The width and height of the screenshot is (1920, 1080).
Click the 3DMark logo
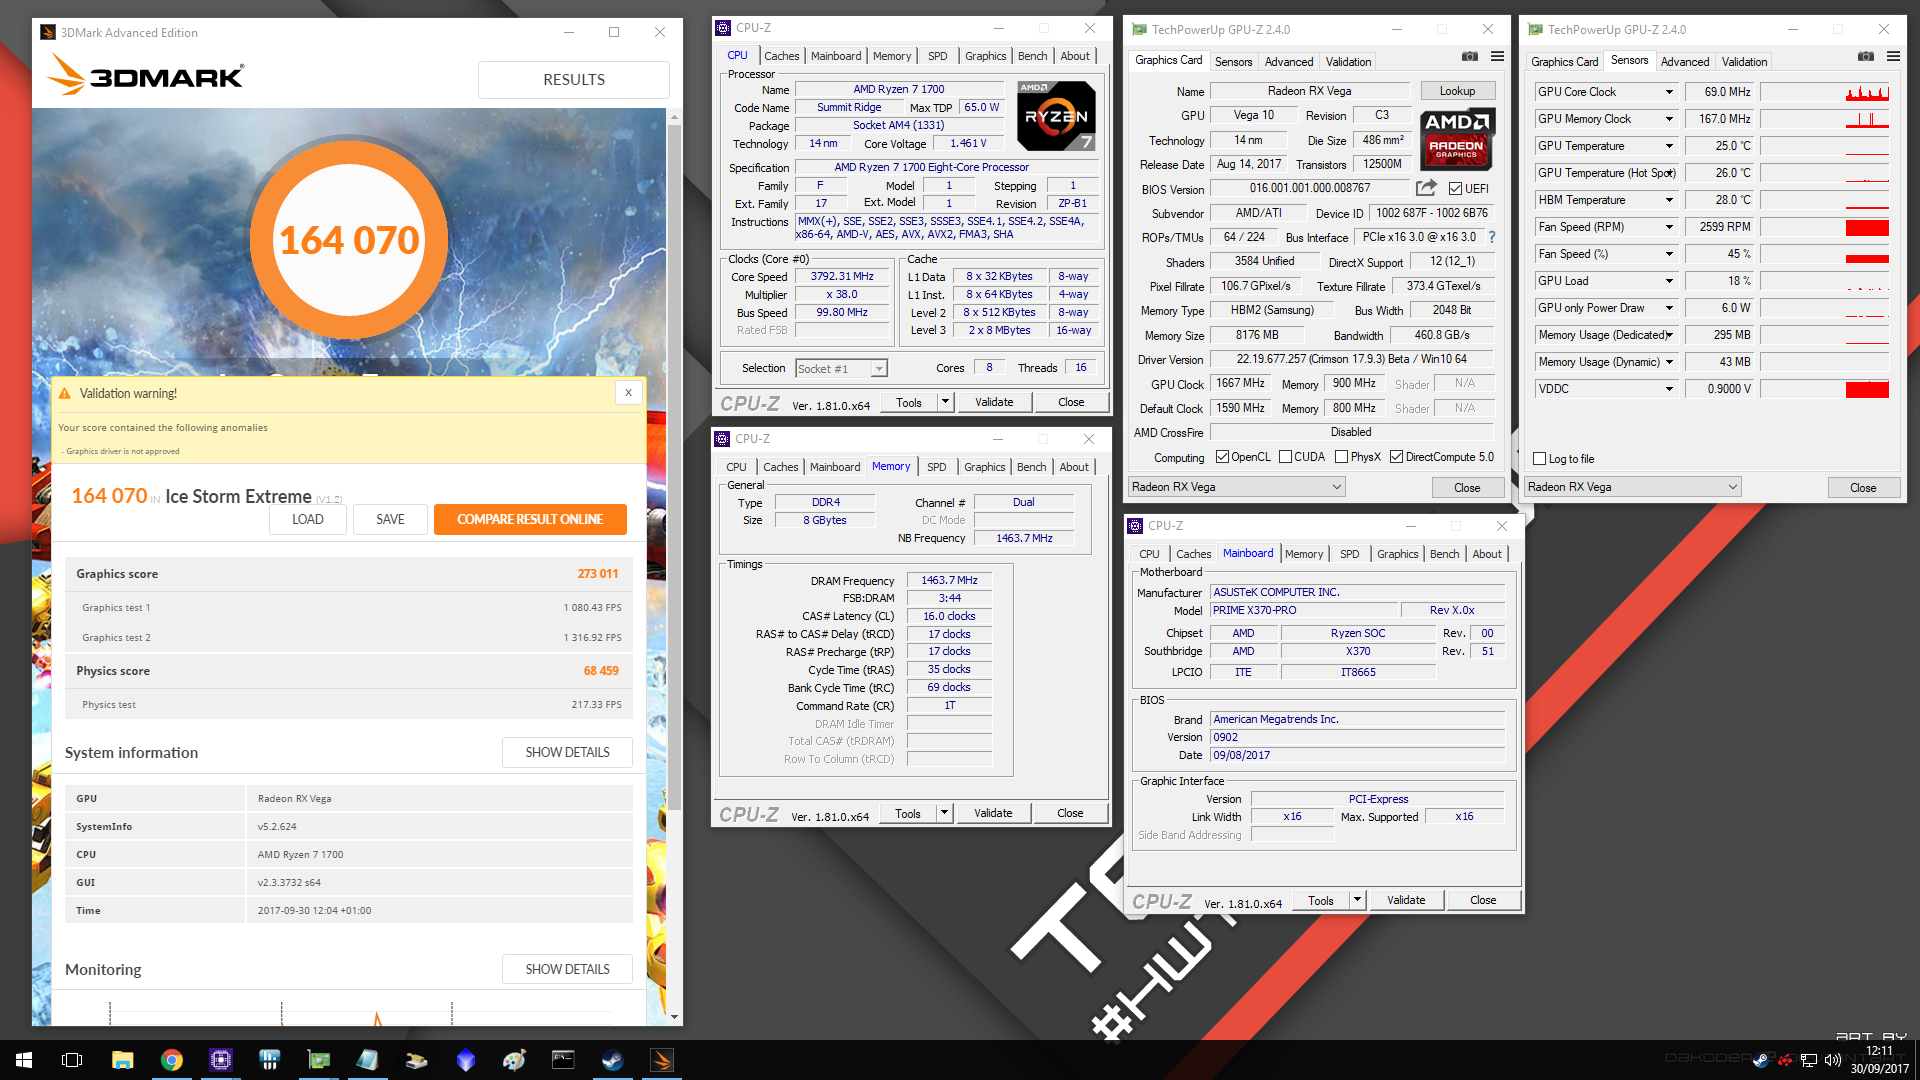pos(145,76)
